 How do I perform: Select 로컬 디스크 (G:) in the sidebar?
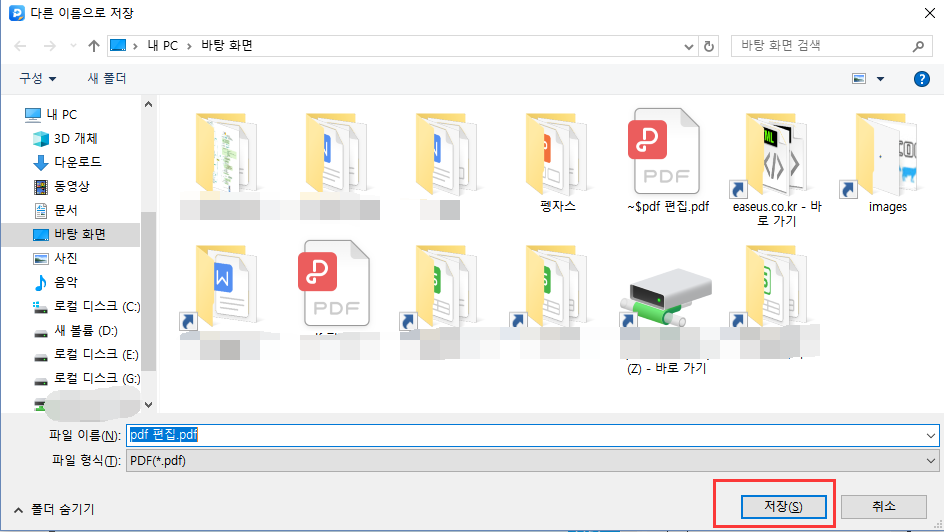(x=86, y=379)
